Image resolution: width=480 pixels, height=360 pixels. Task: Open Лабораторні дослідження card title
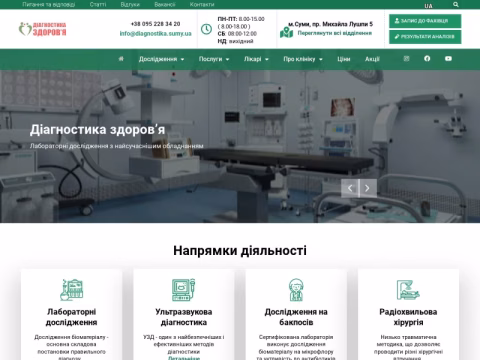[x=72, y=317]
